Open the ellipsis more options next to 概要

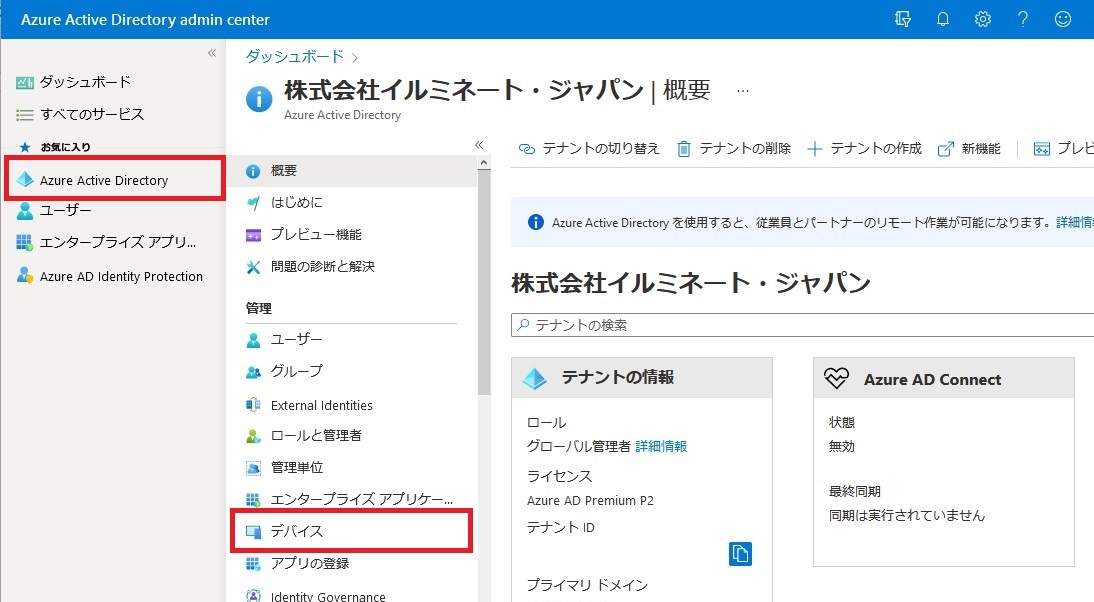click(742, 91)
